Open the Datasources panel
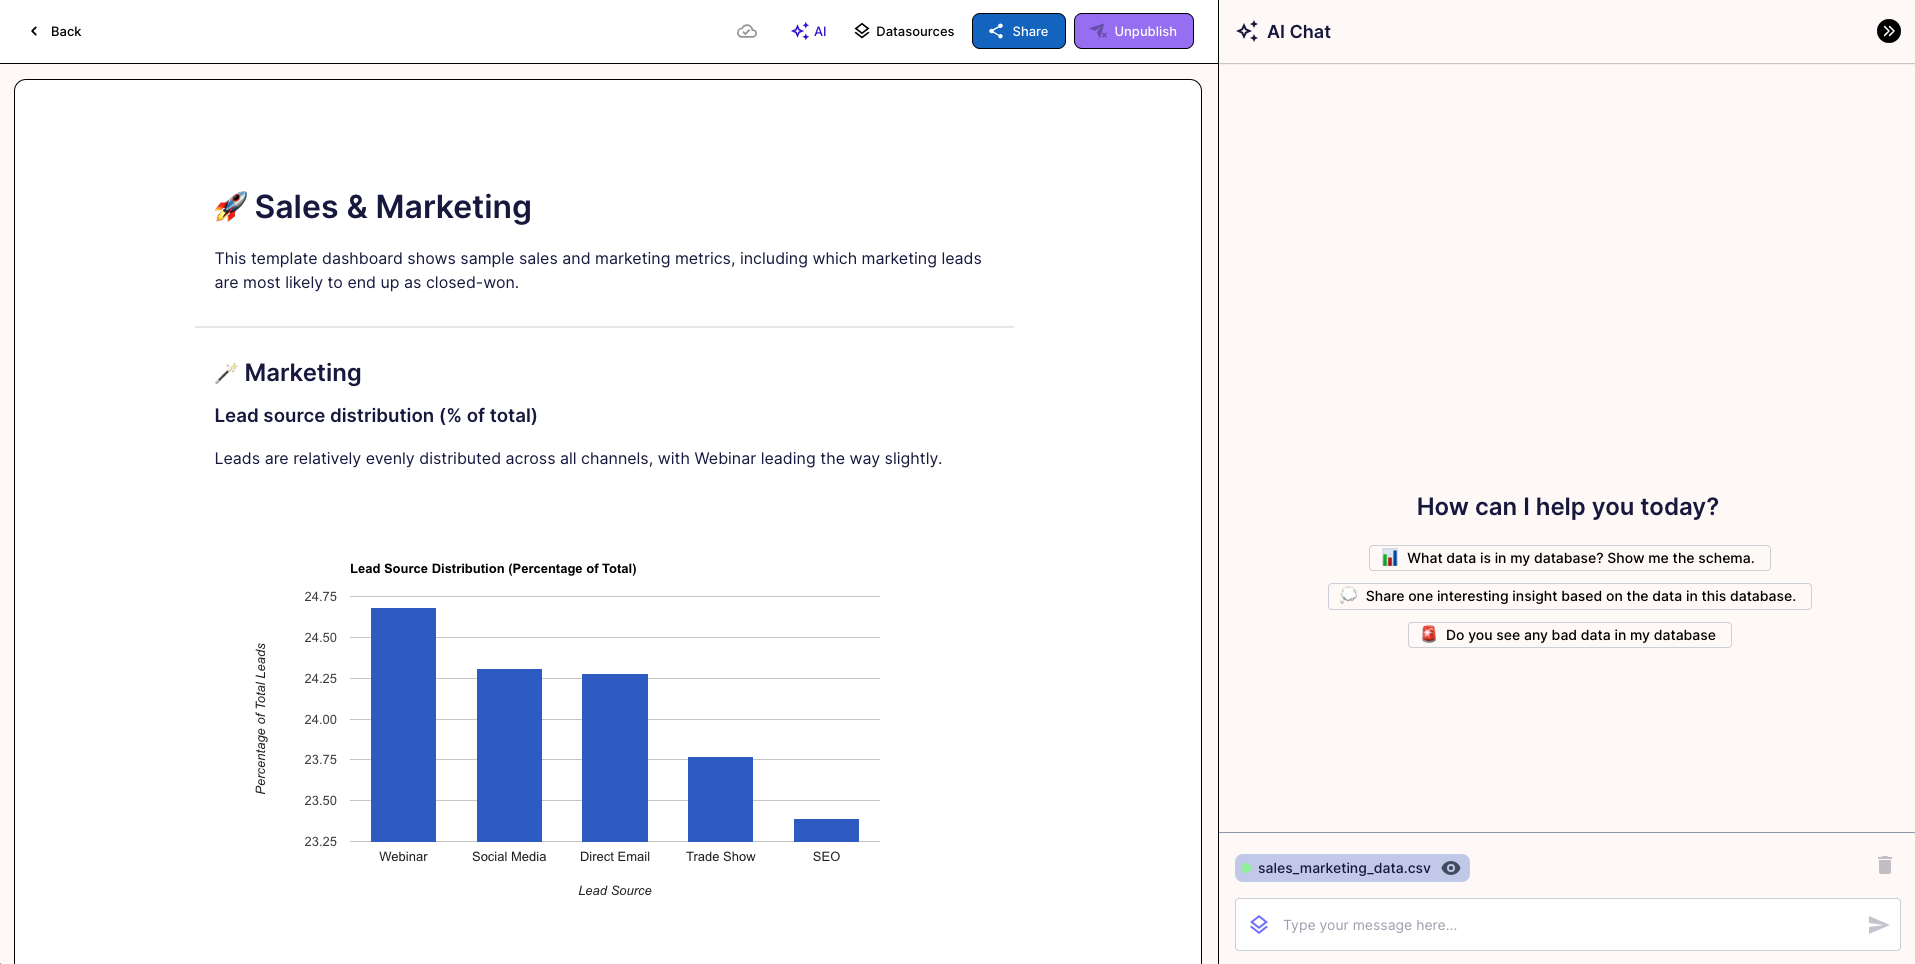Image resolution: width=1915 pixels, height=964 pixels. pyautogui.click(x=902, y=31)
